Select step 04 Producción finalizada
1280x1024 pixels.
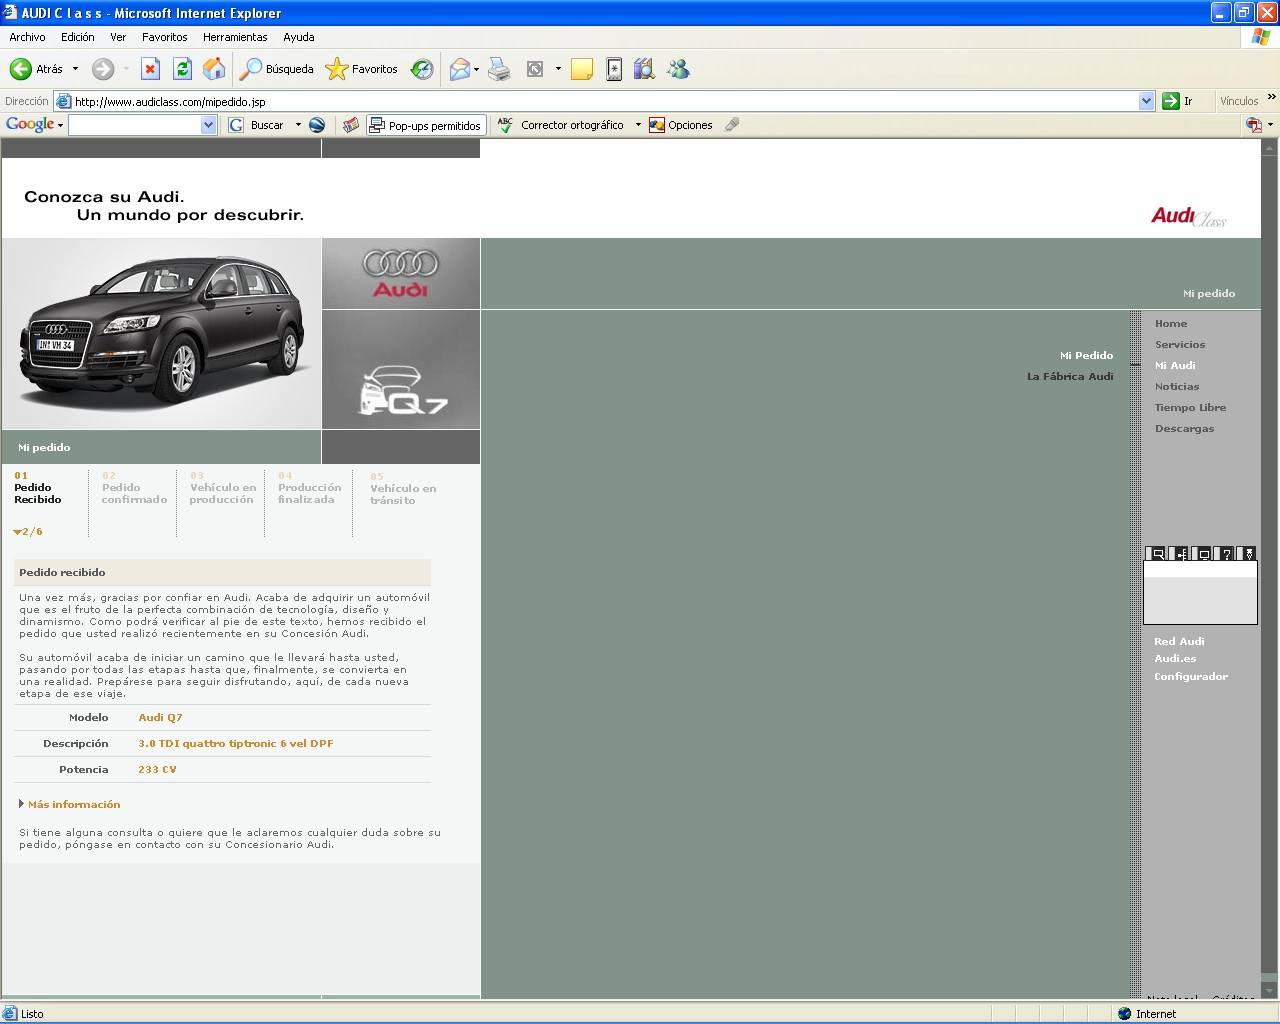click(x=309, y=488)
